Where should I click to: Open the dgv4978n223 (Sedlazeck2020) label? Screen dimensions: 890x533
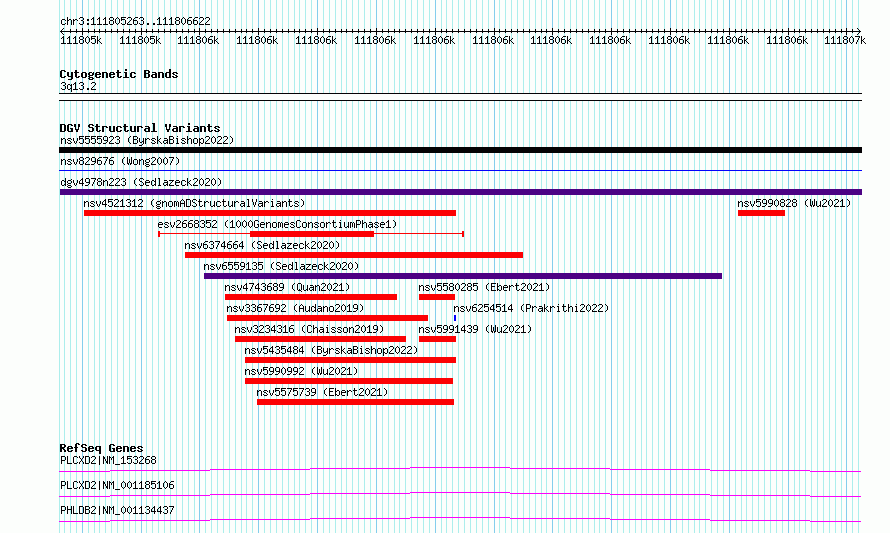coord(141,182)
